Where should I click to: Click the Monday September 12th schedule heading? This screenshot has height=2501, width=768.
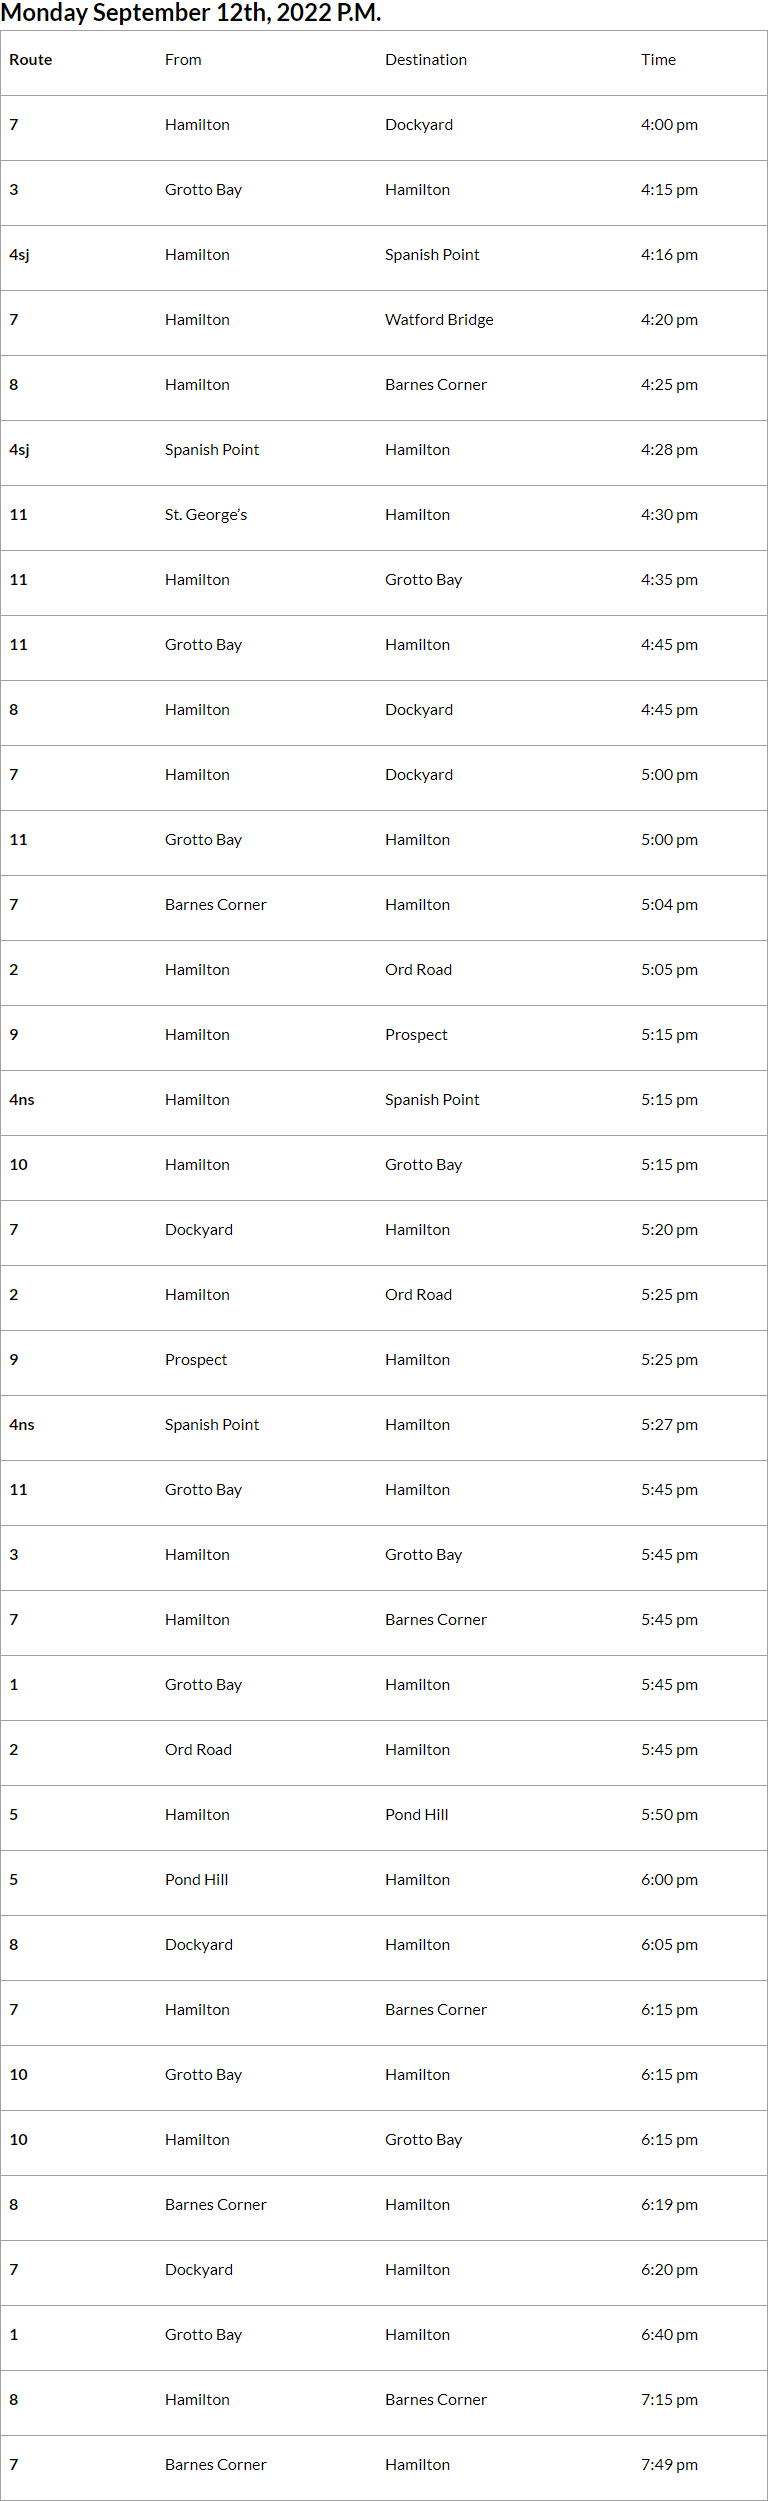click(x=191, y=13)
